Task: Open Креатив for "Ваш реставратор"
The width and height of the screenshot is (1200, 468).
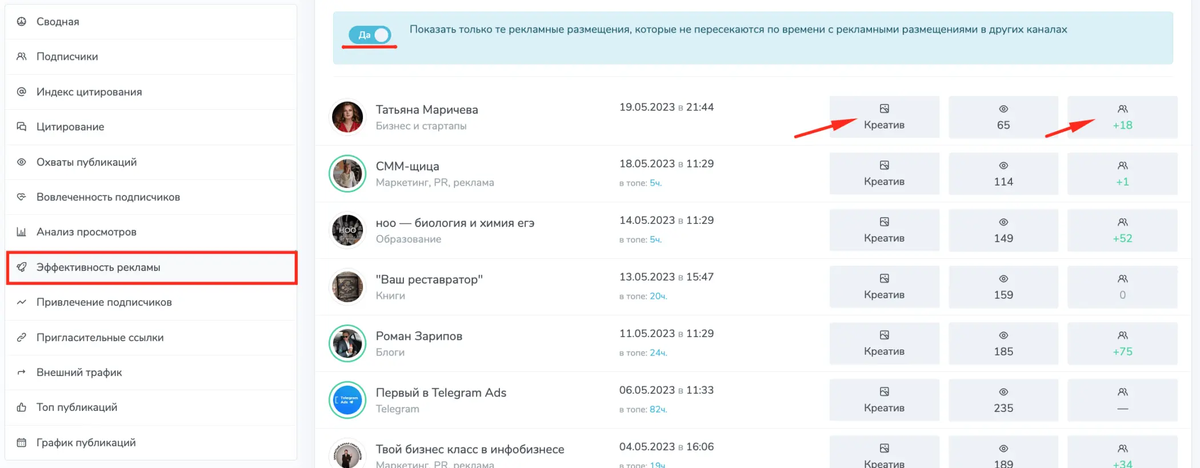Action: pyautogui.click(x=884, y=286)
